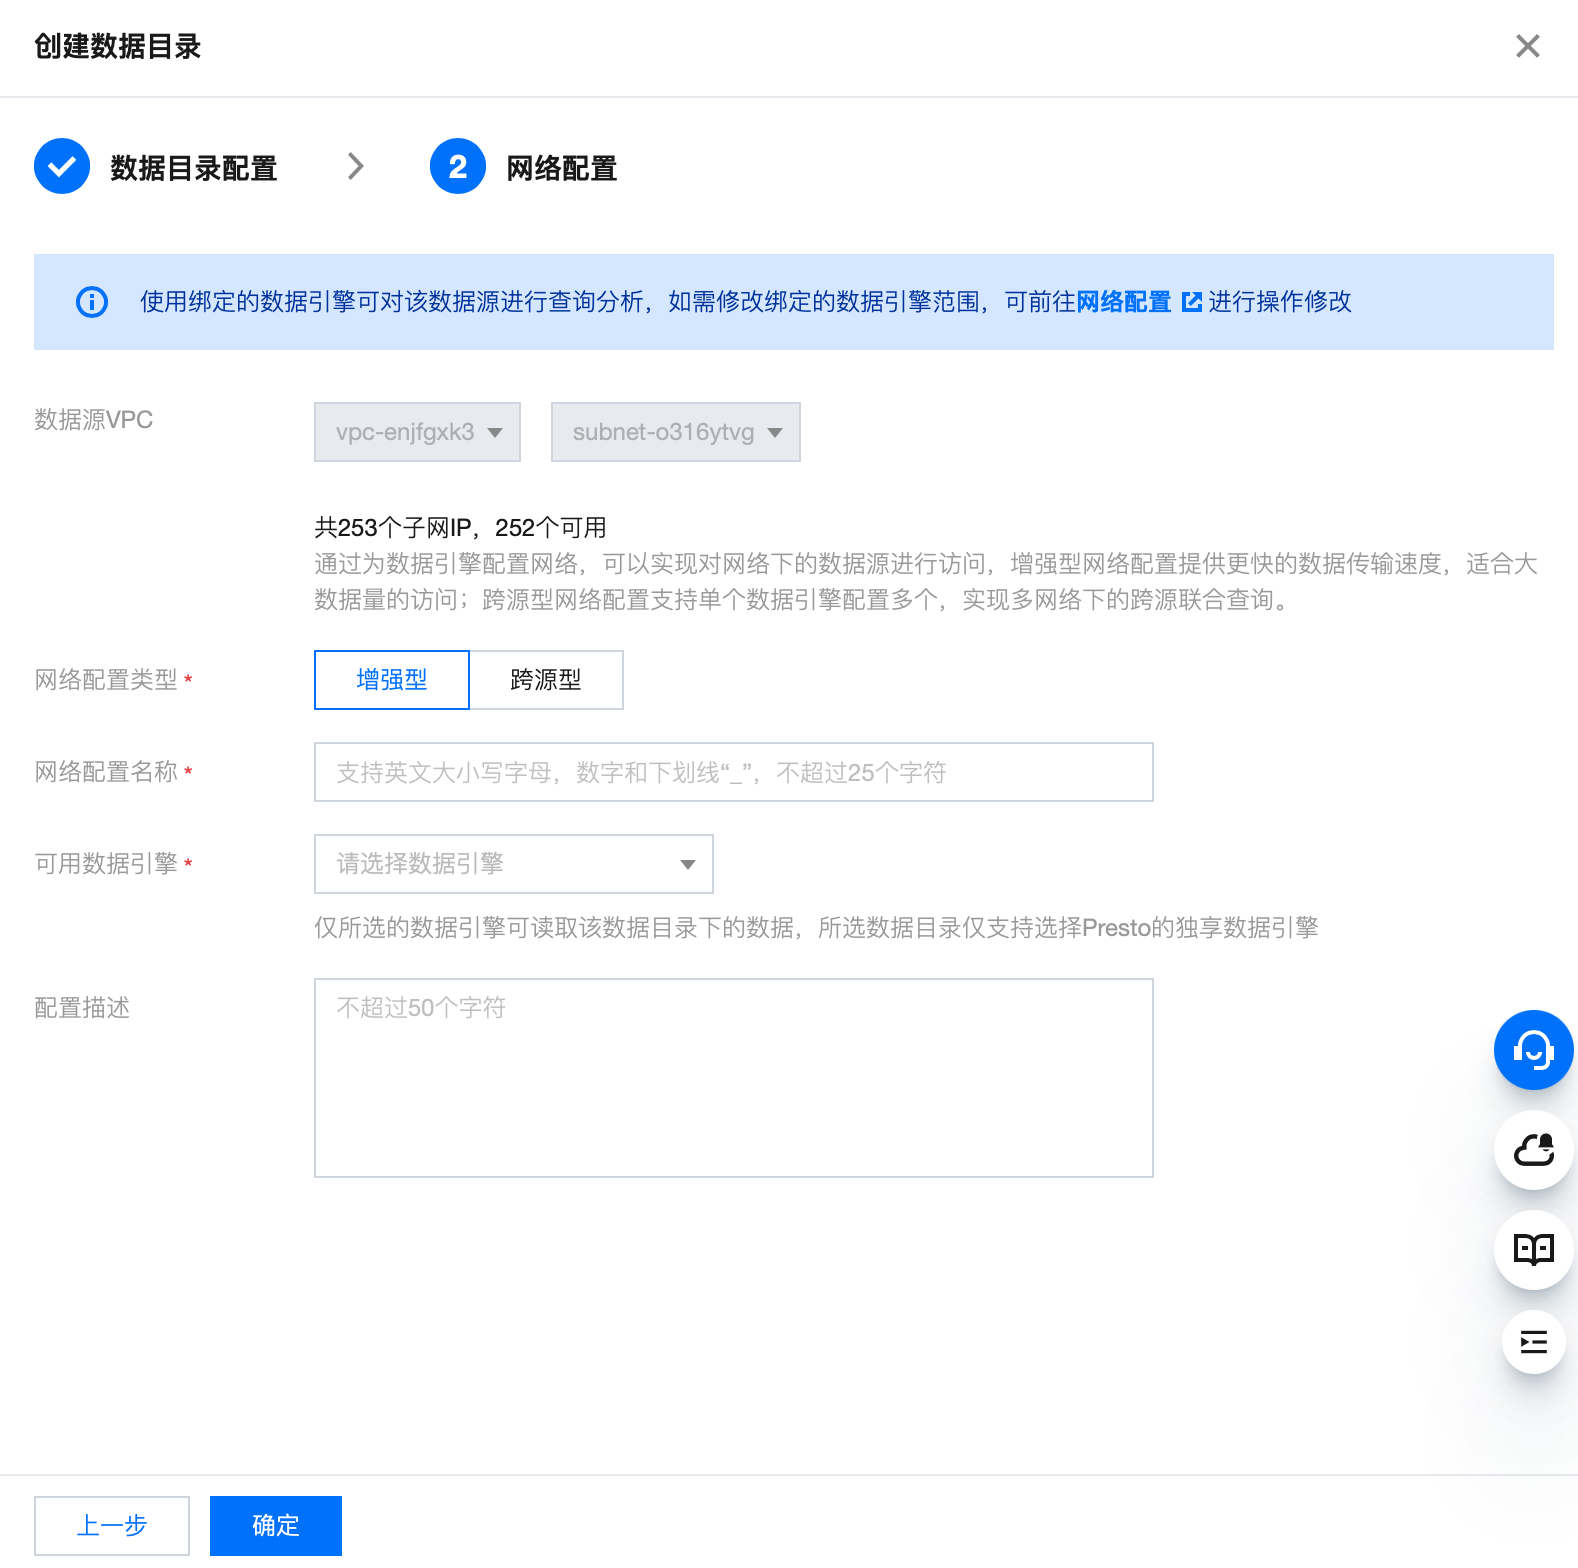Click the 上一步 button

(112, 1526)
